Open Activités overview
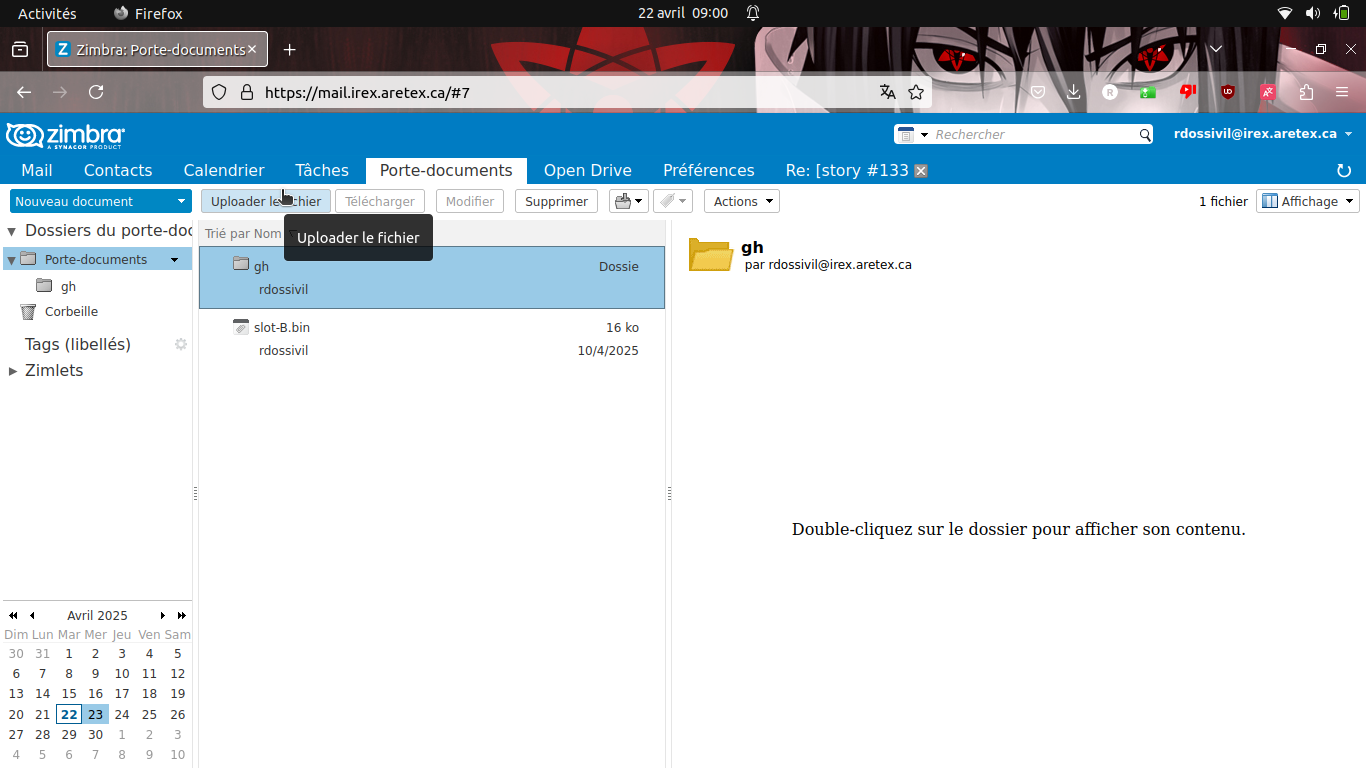The image size is (1366, 768). 47,13
